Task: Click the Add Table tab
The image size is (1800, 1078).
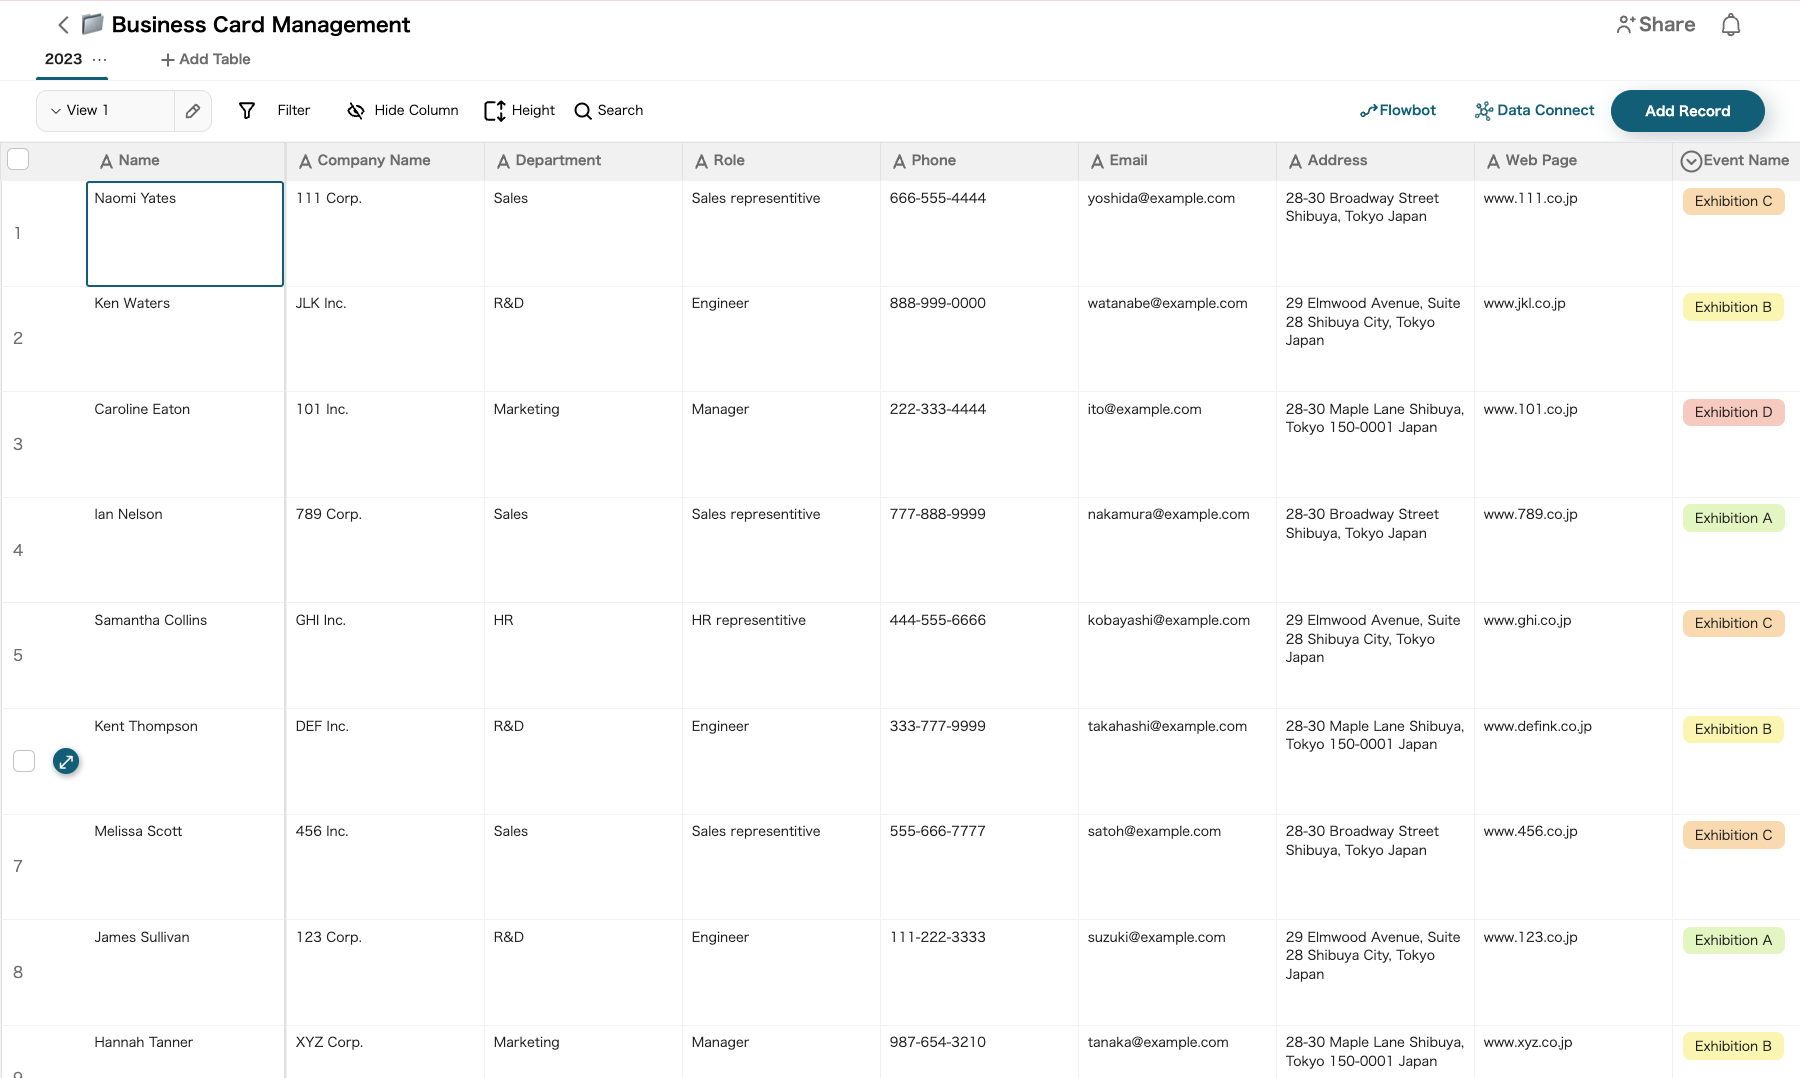Action: (206, 60)
